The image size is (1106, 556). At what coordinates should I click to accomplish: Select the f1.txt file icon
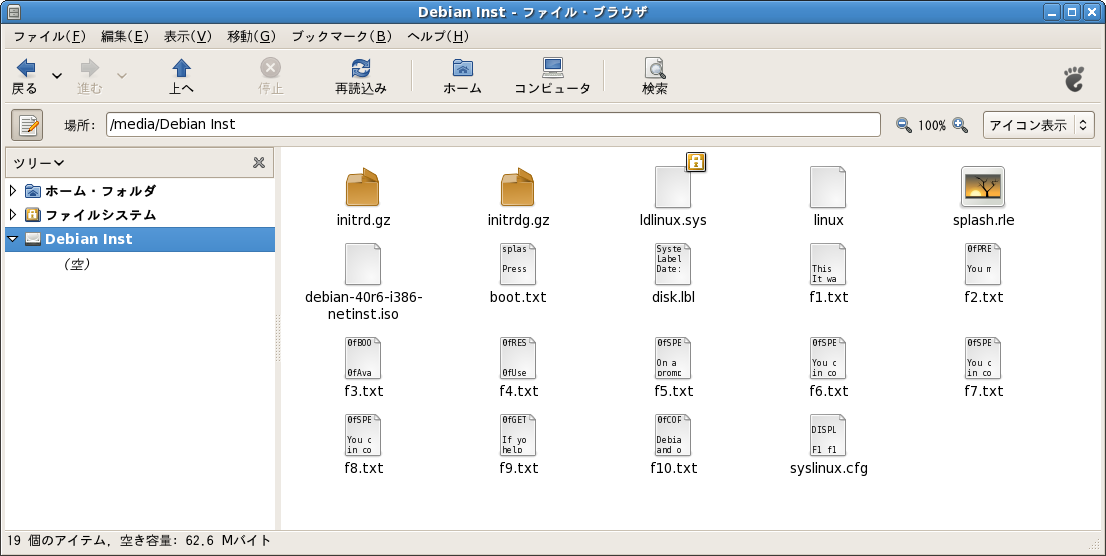(x=828, y=265)
